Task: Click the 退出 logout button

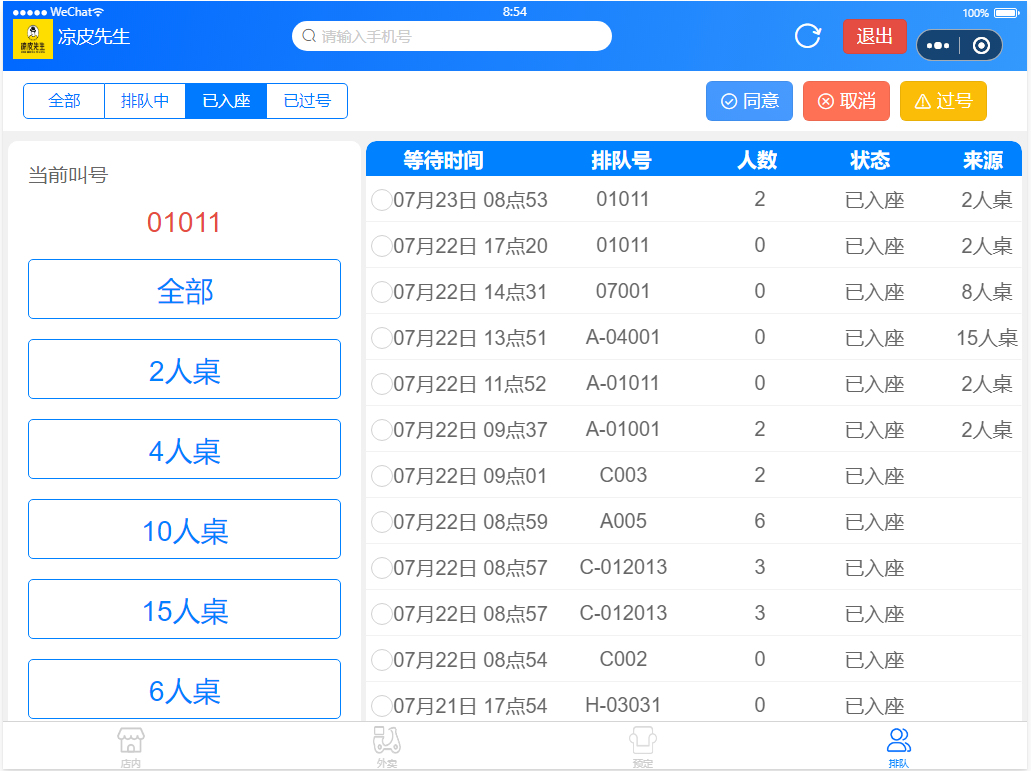Action: click(x=875, y=36)
